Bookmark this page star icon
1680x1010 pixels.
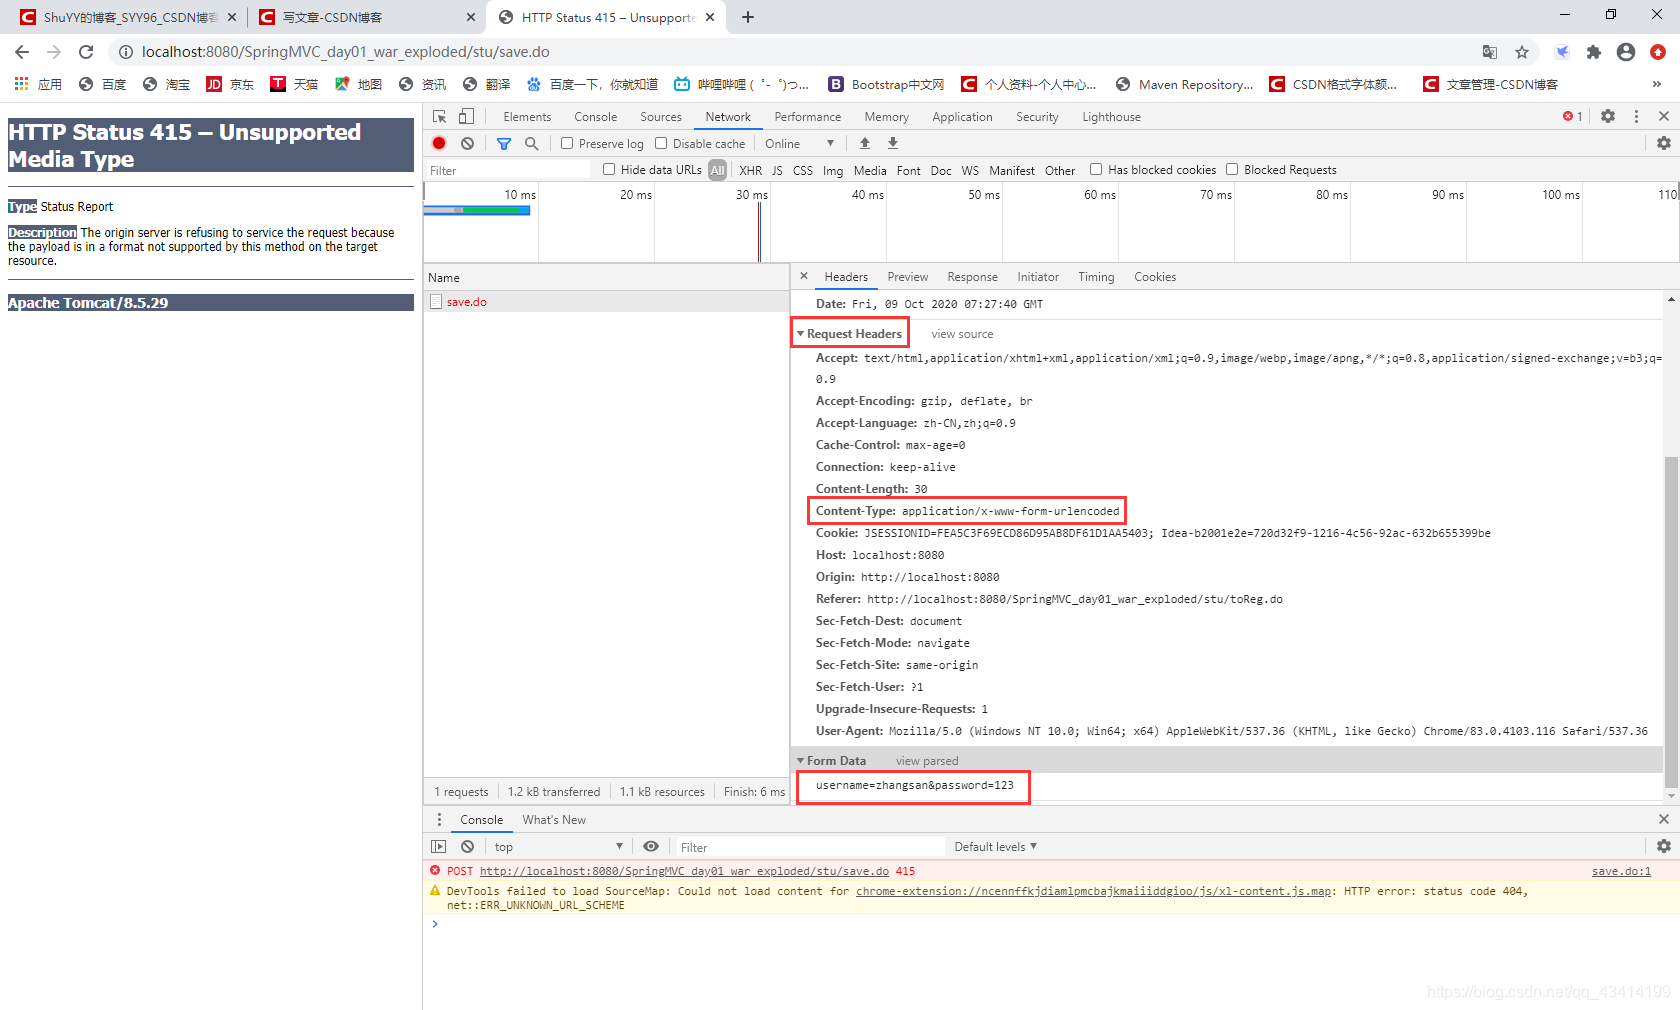coord(1522,52)
